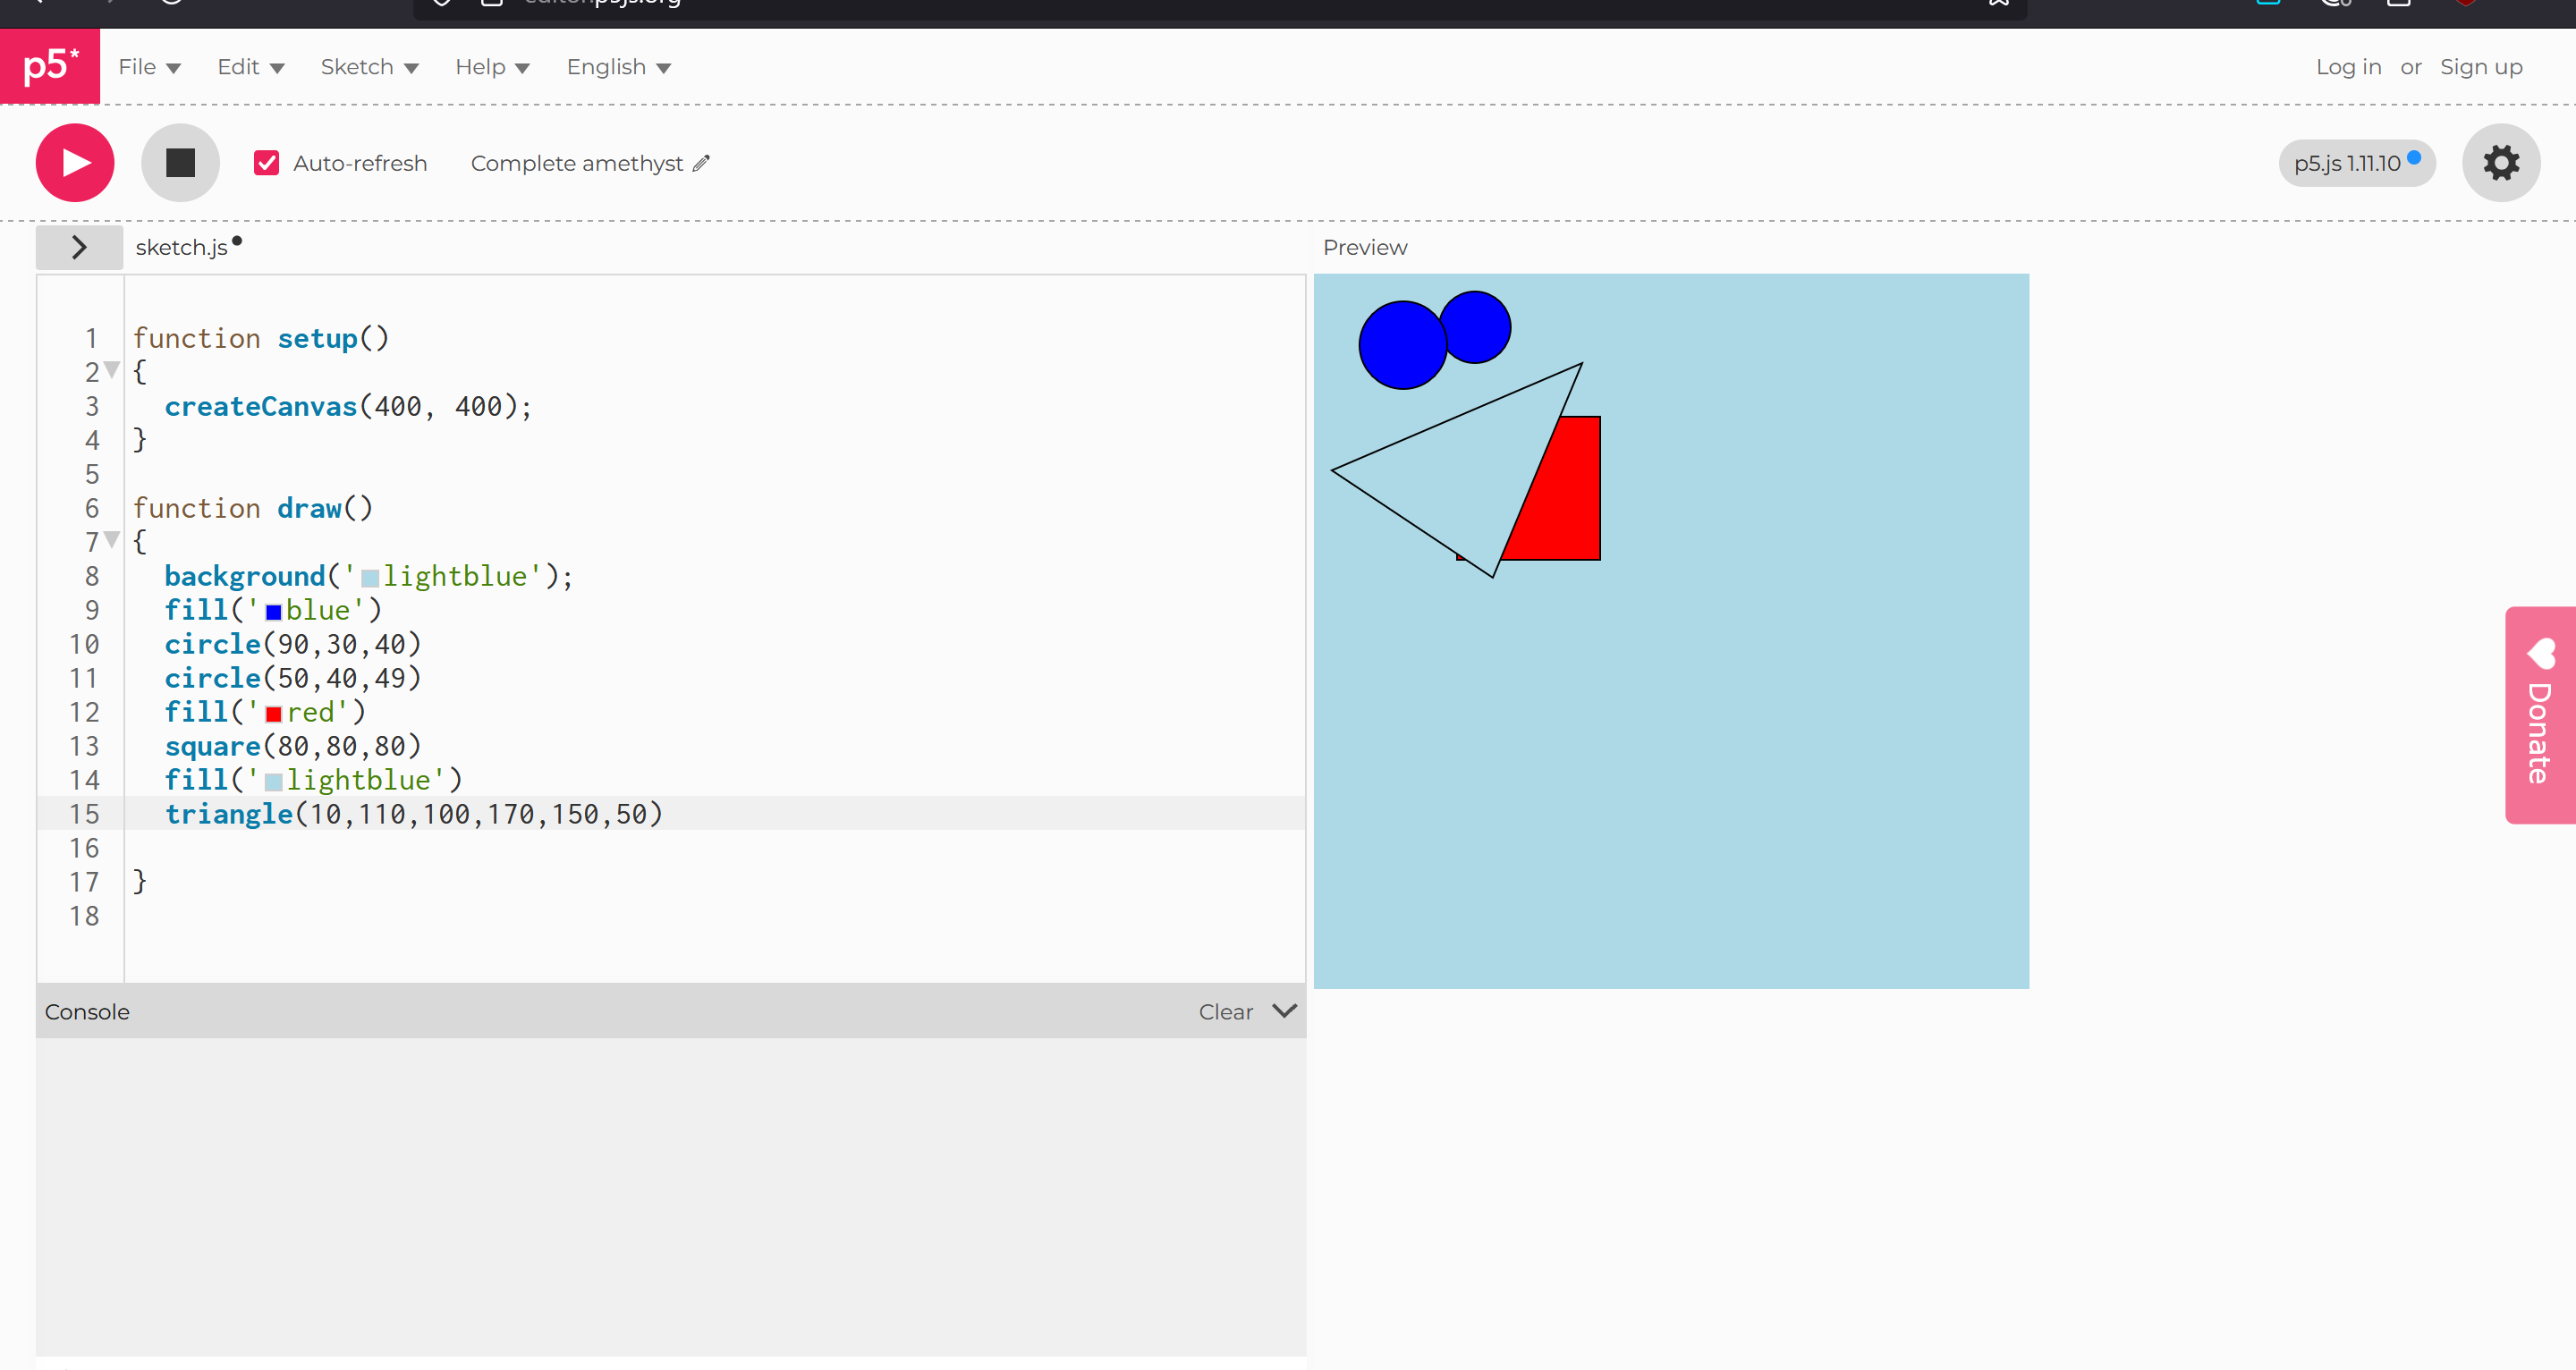Toggle the Auto-refresh checkbox

pyautogui.click(x=266, y=163)
